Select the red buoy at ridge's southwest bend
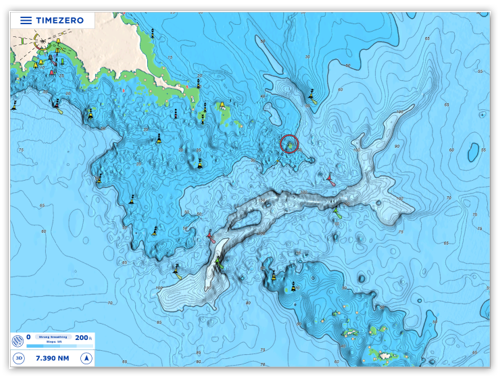This screenshot has height=378, width=500. tap(211, 237)
